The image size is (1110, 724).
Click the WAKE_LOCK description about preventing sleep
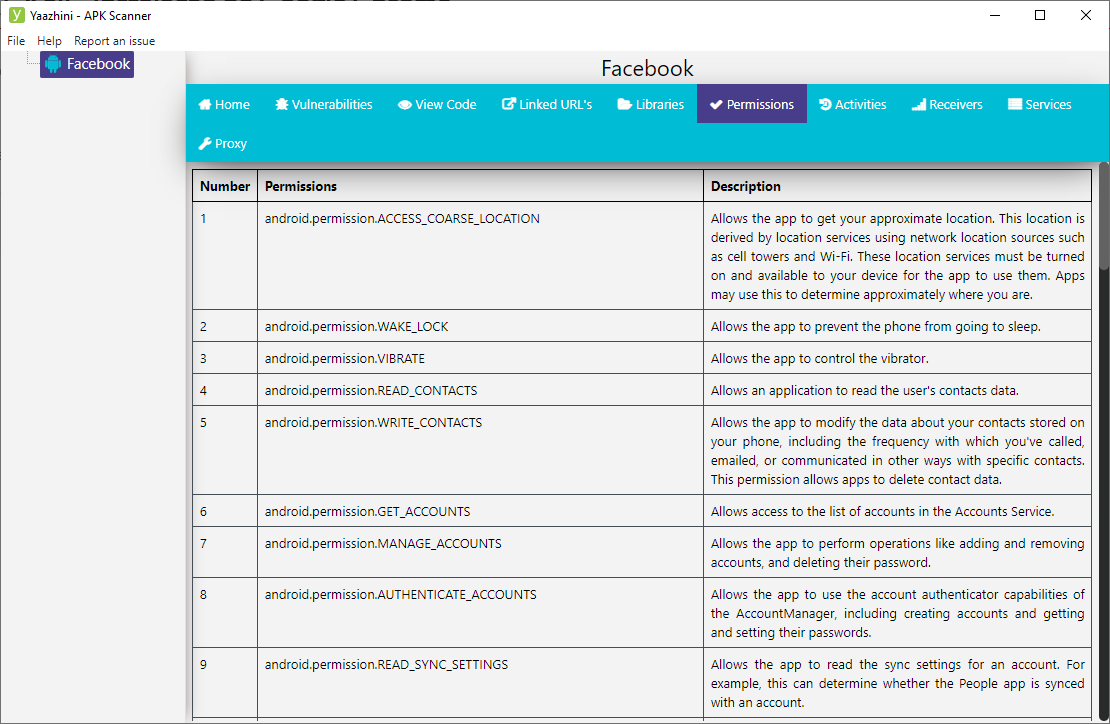click(x=876, y=326)
